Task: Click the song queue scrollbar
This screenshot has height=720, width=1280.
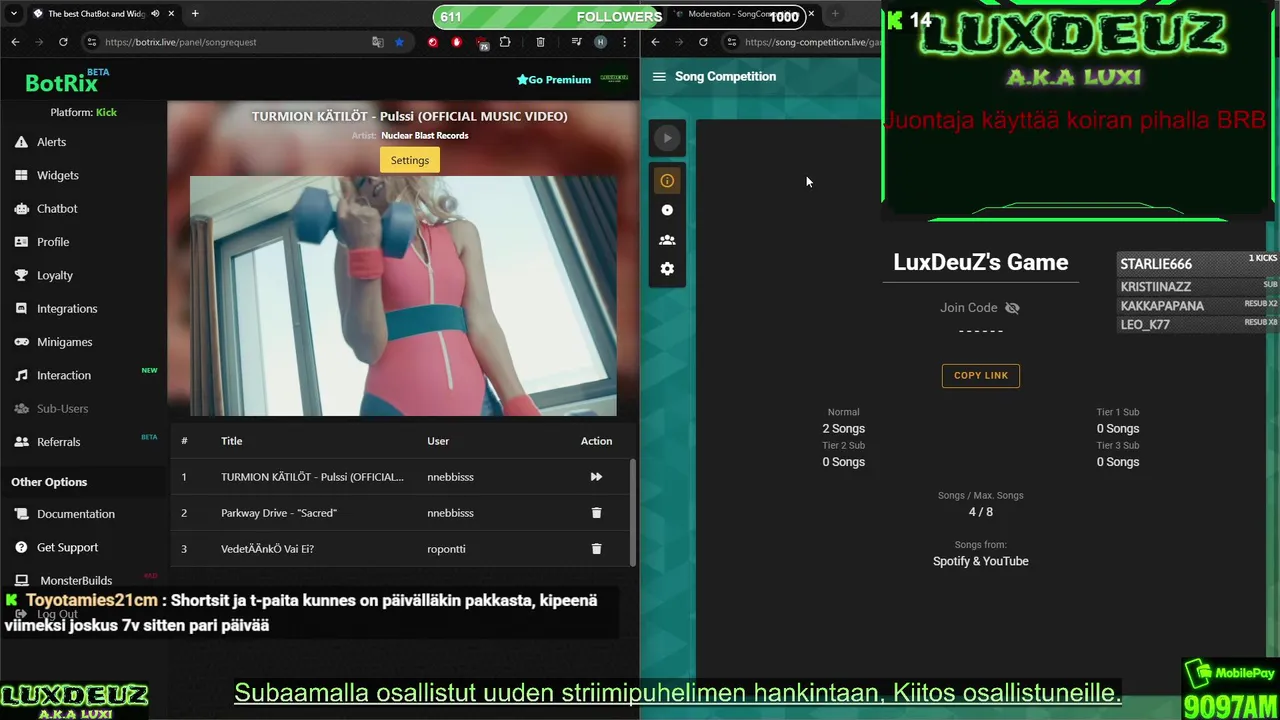Action: 633,512
